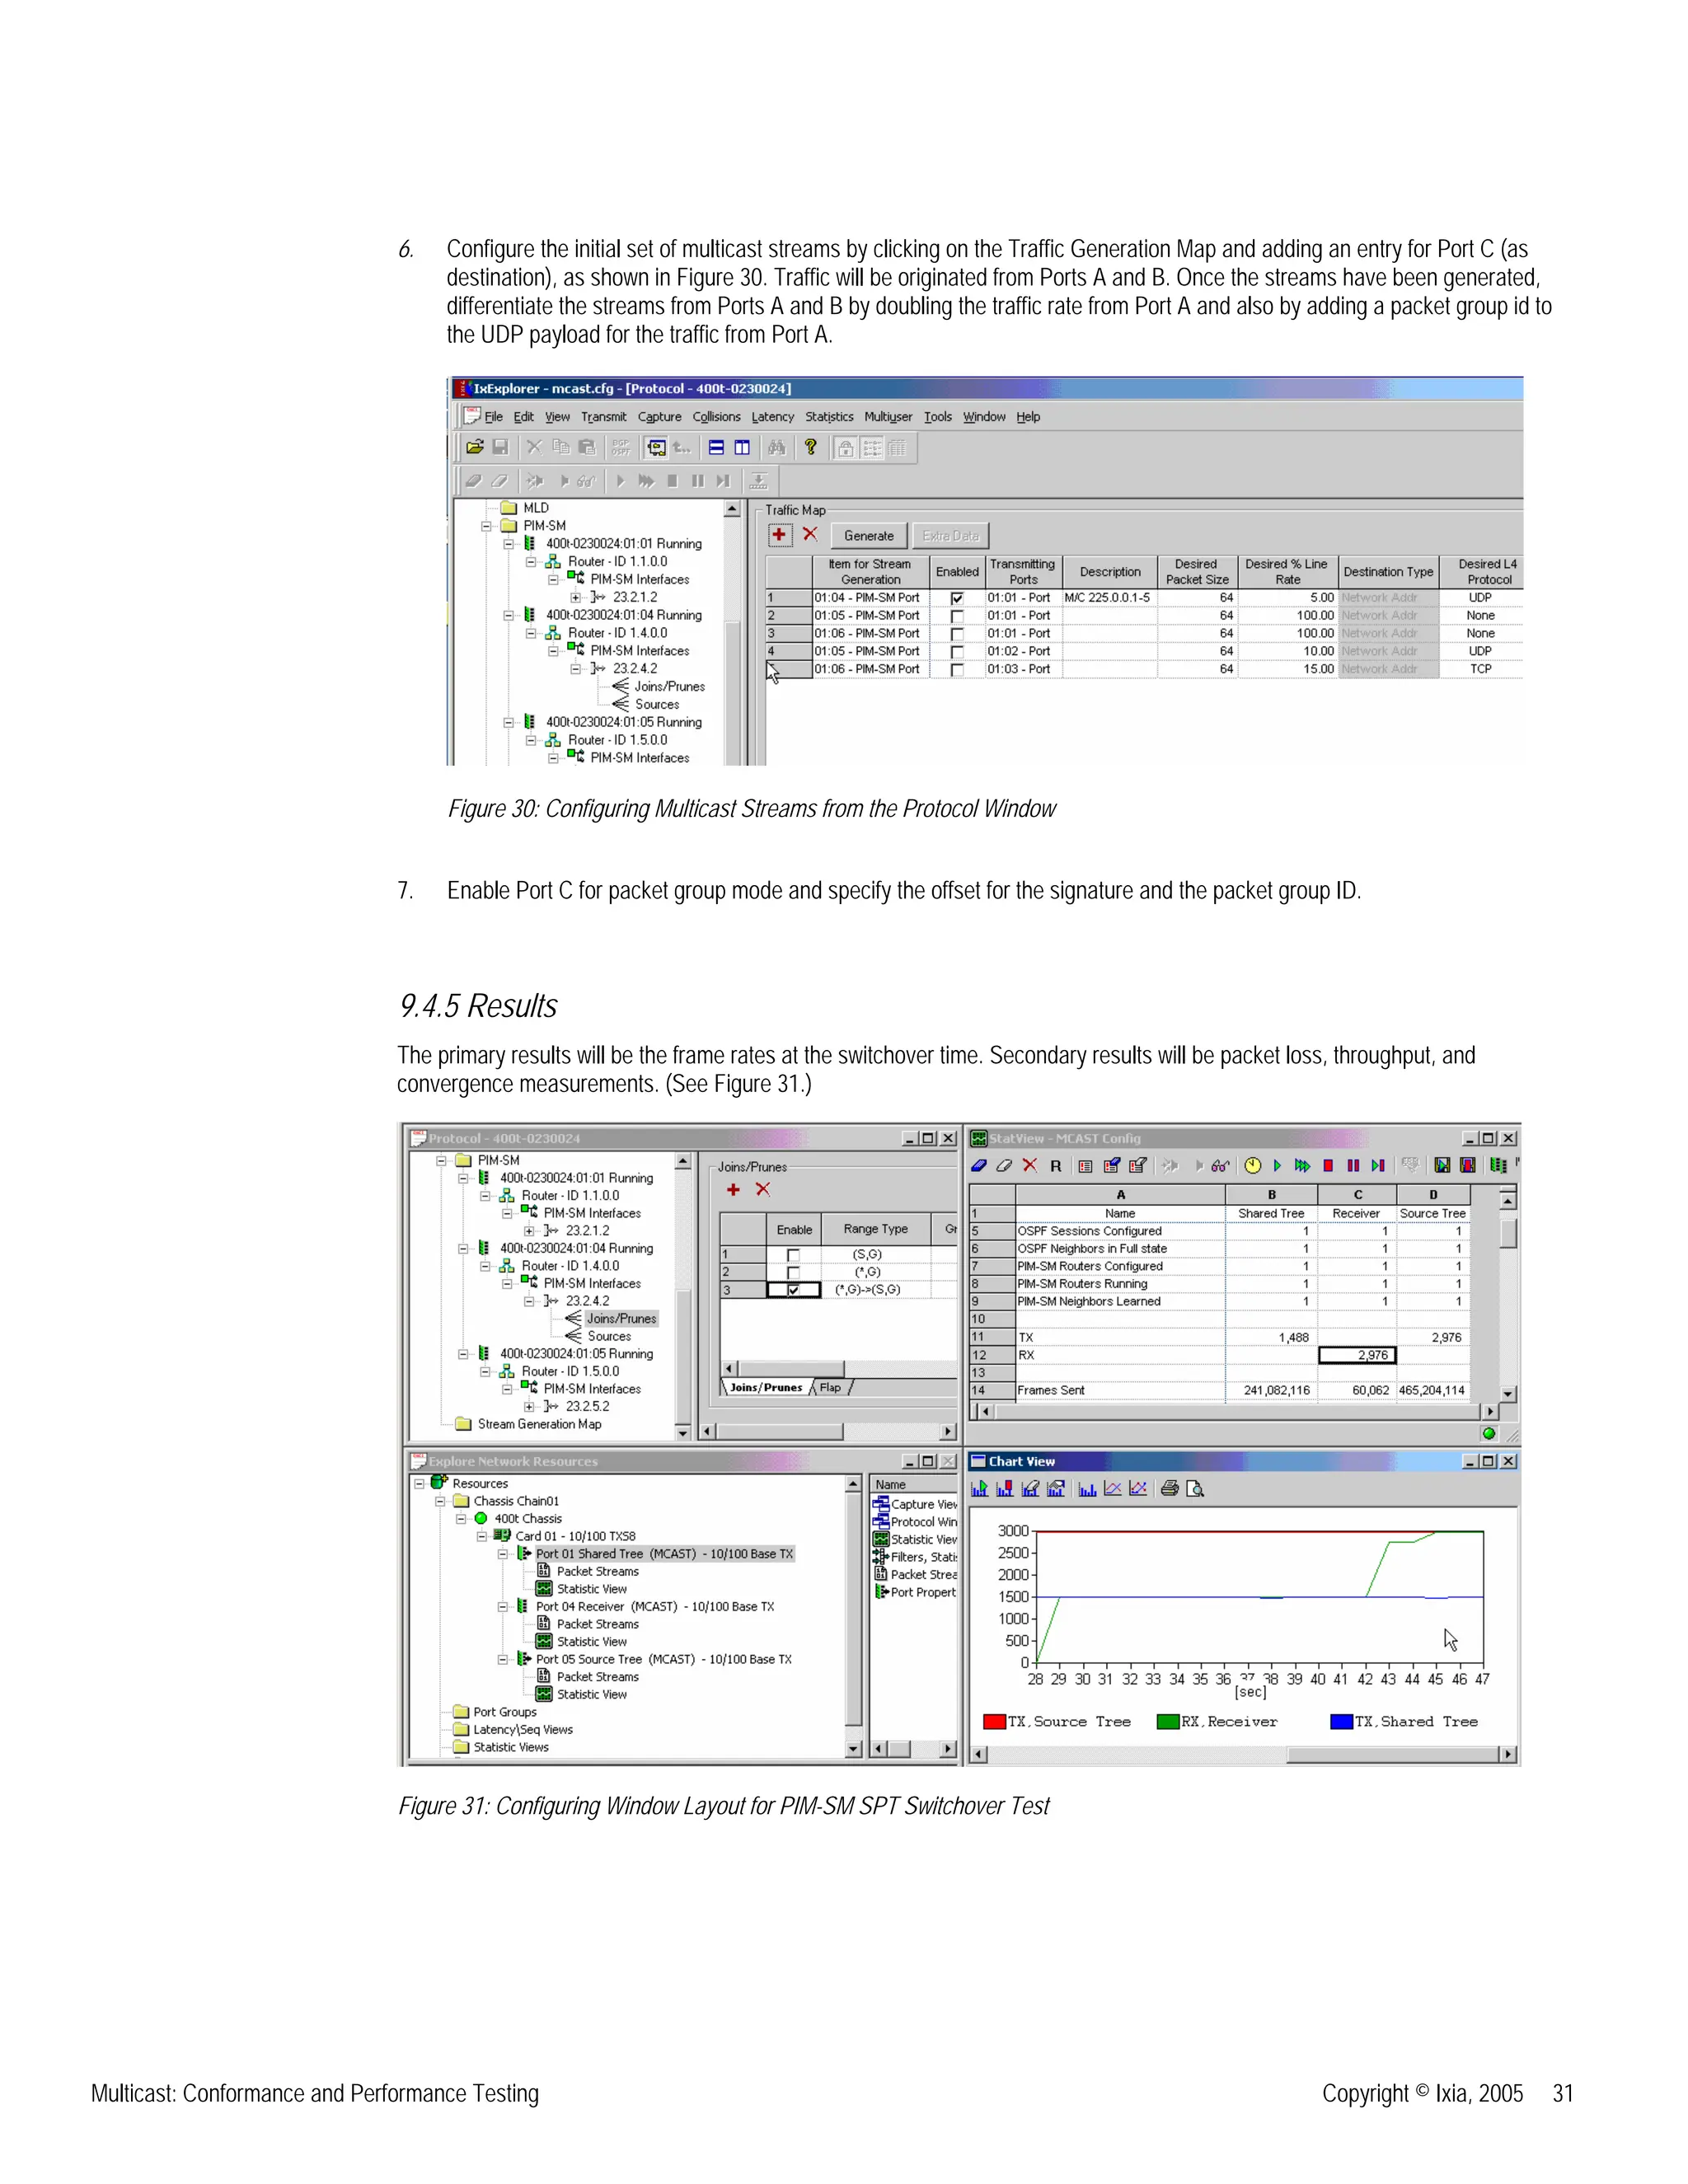This screenshot has width=1688, height=2184.
Task: Click the Range Type column header
Action: [x=875, y=1229]
